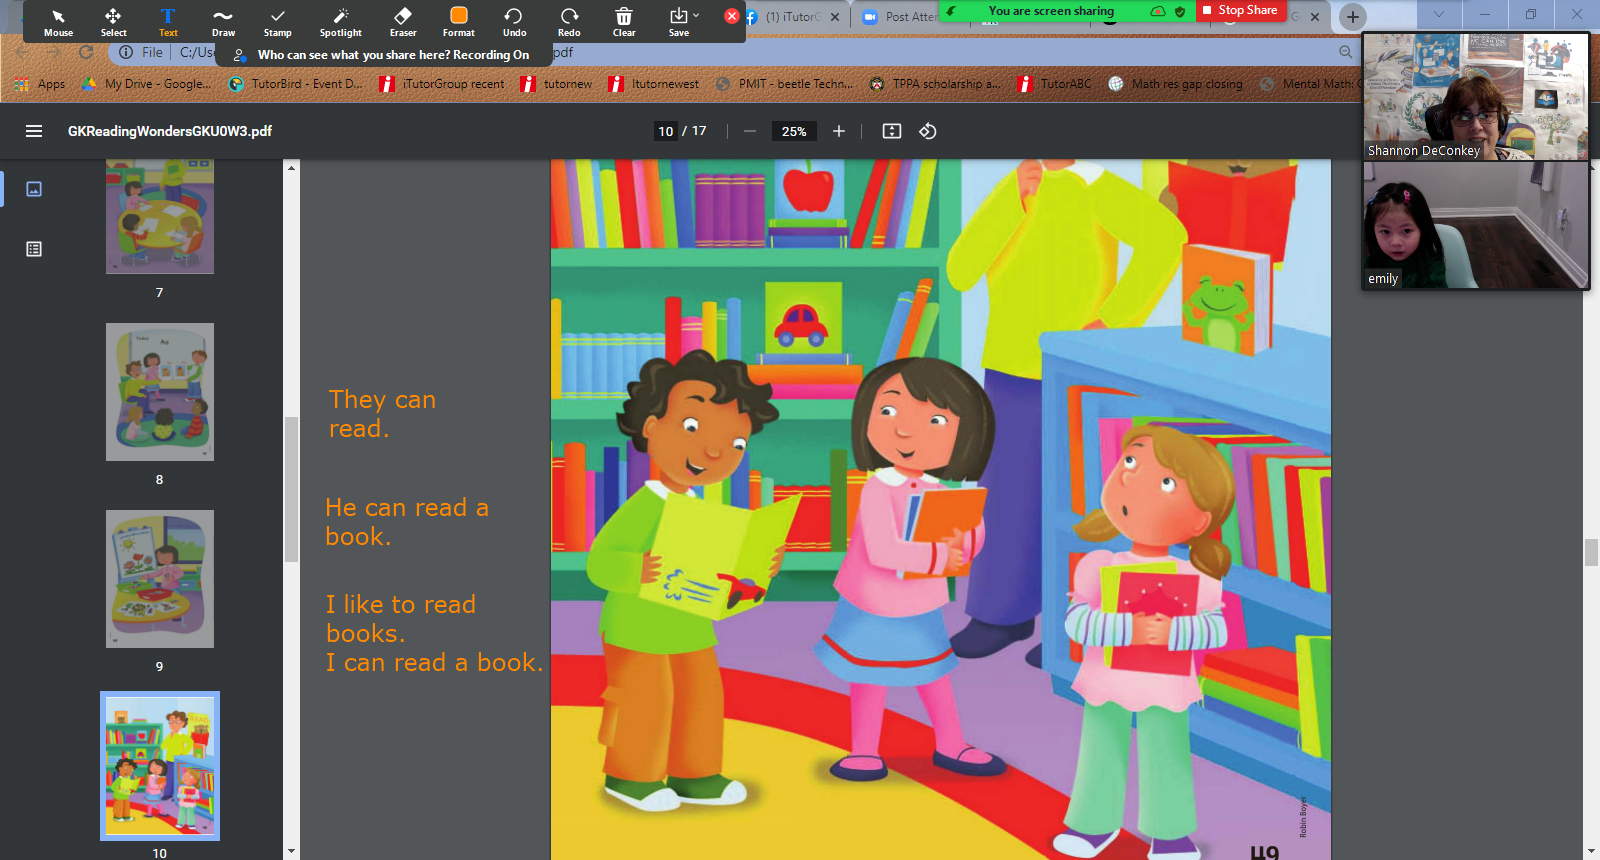Select the Mouse annotation tool
This screenshot has height=860, width=1600.
(x=58, y=22)
